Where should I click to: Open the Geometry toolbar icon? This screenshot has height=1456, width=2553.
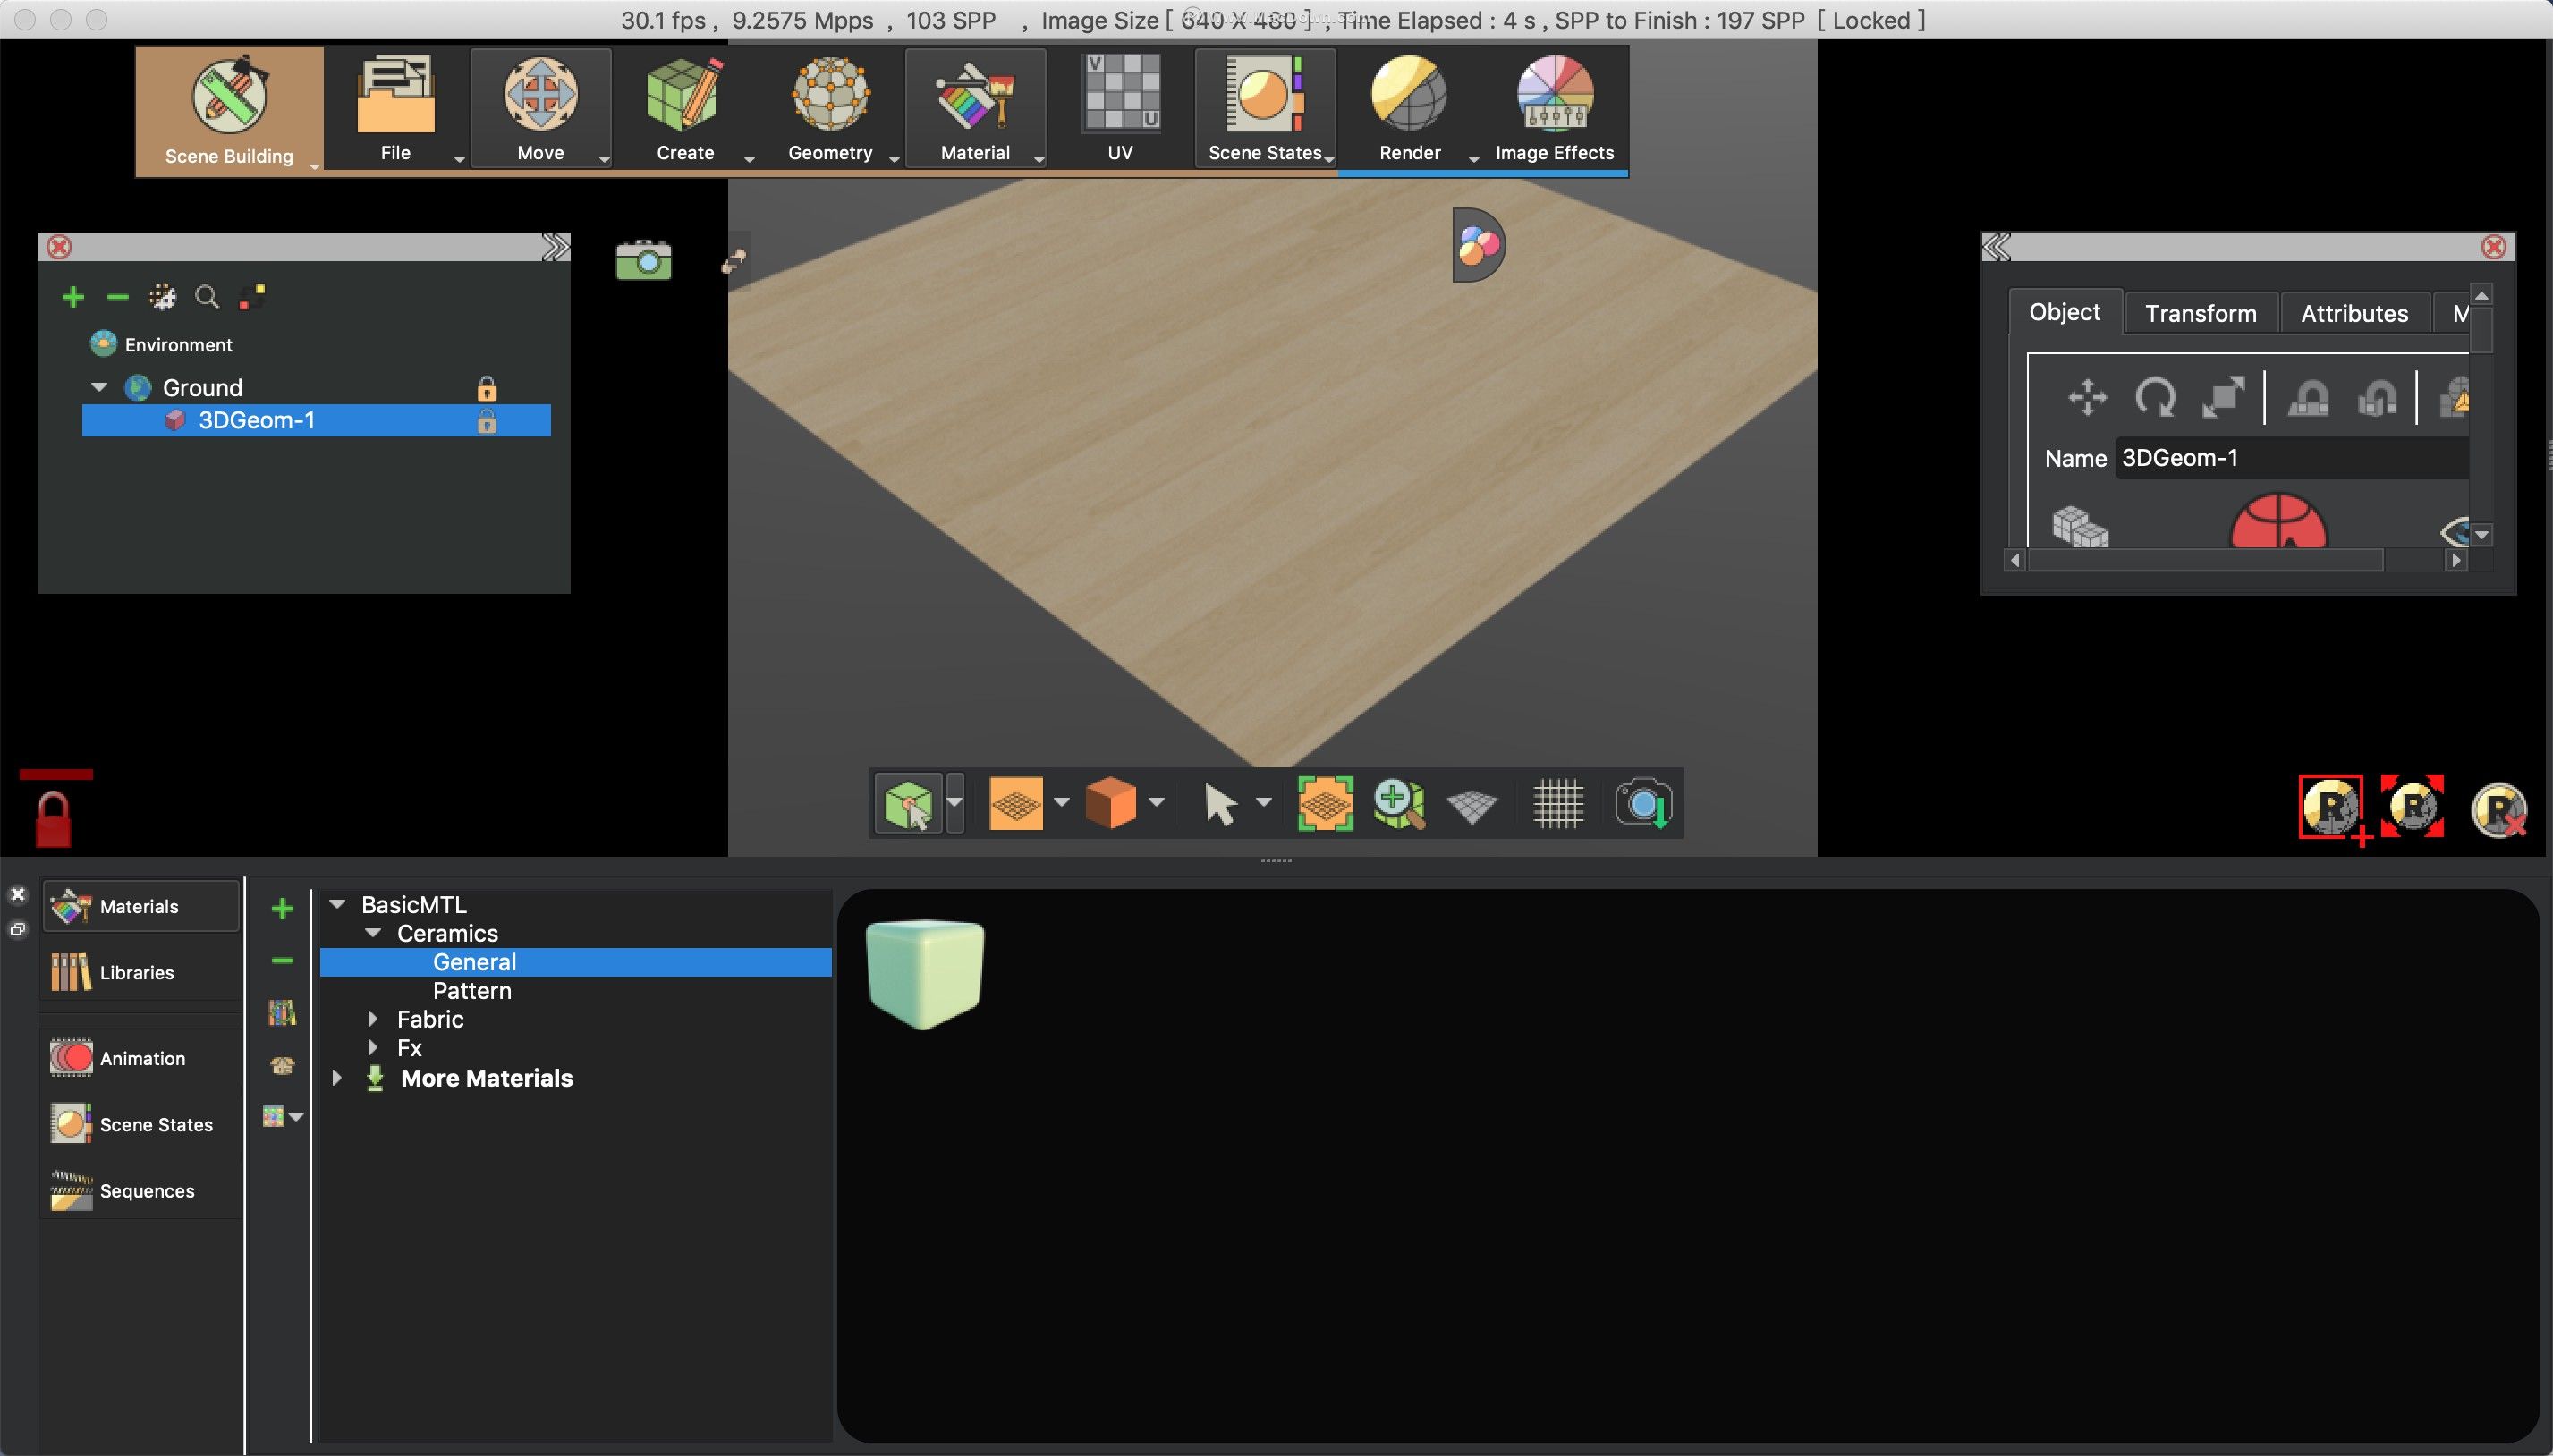click(830, 96)
